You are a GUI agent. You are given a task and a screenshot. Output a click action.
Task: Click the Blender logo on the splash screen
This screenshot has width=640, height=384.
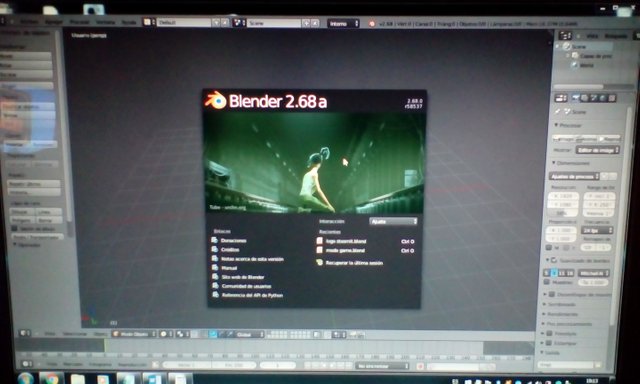[x=215, y=100]
